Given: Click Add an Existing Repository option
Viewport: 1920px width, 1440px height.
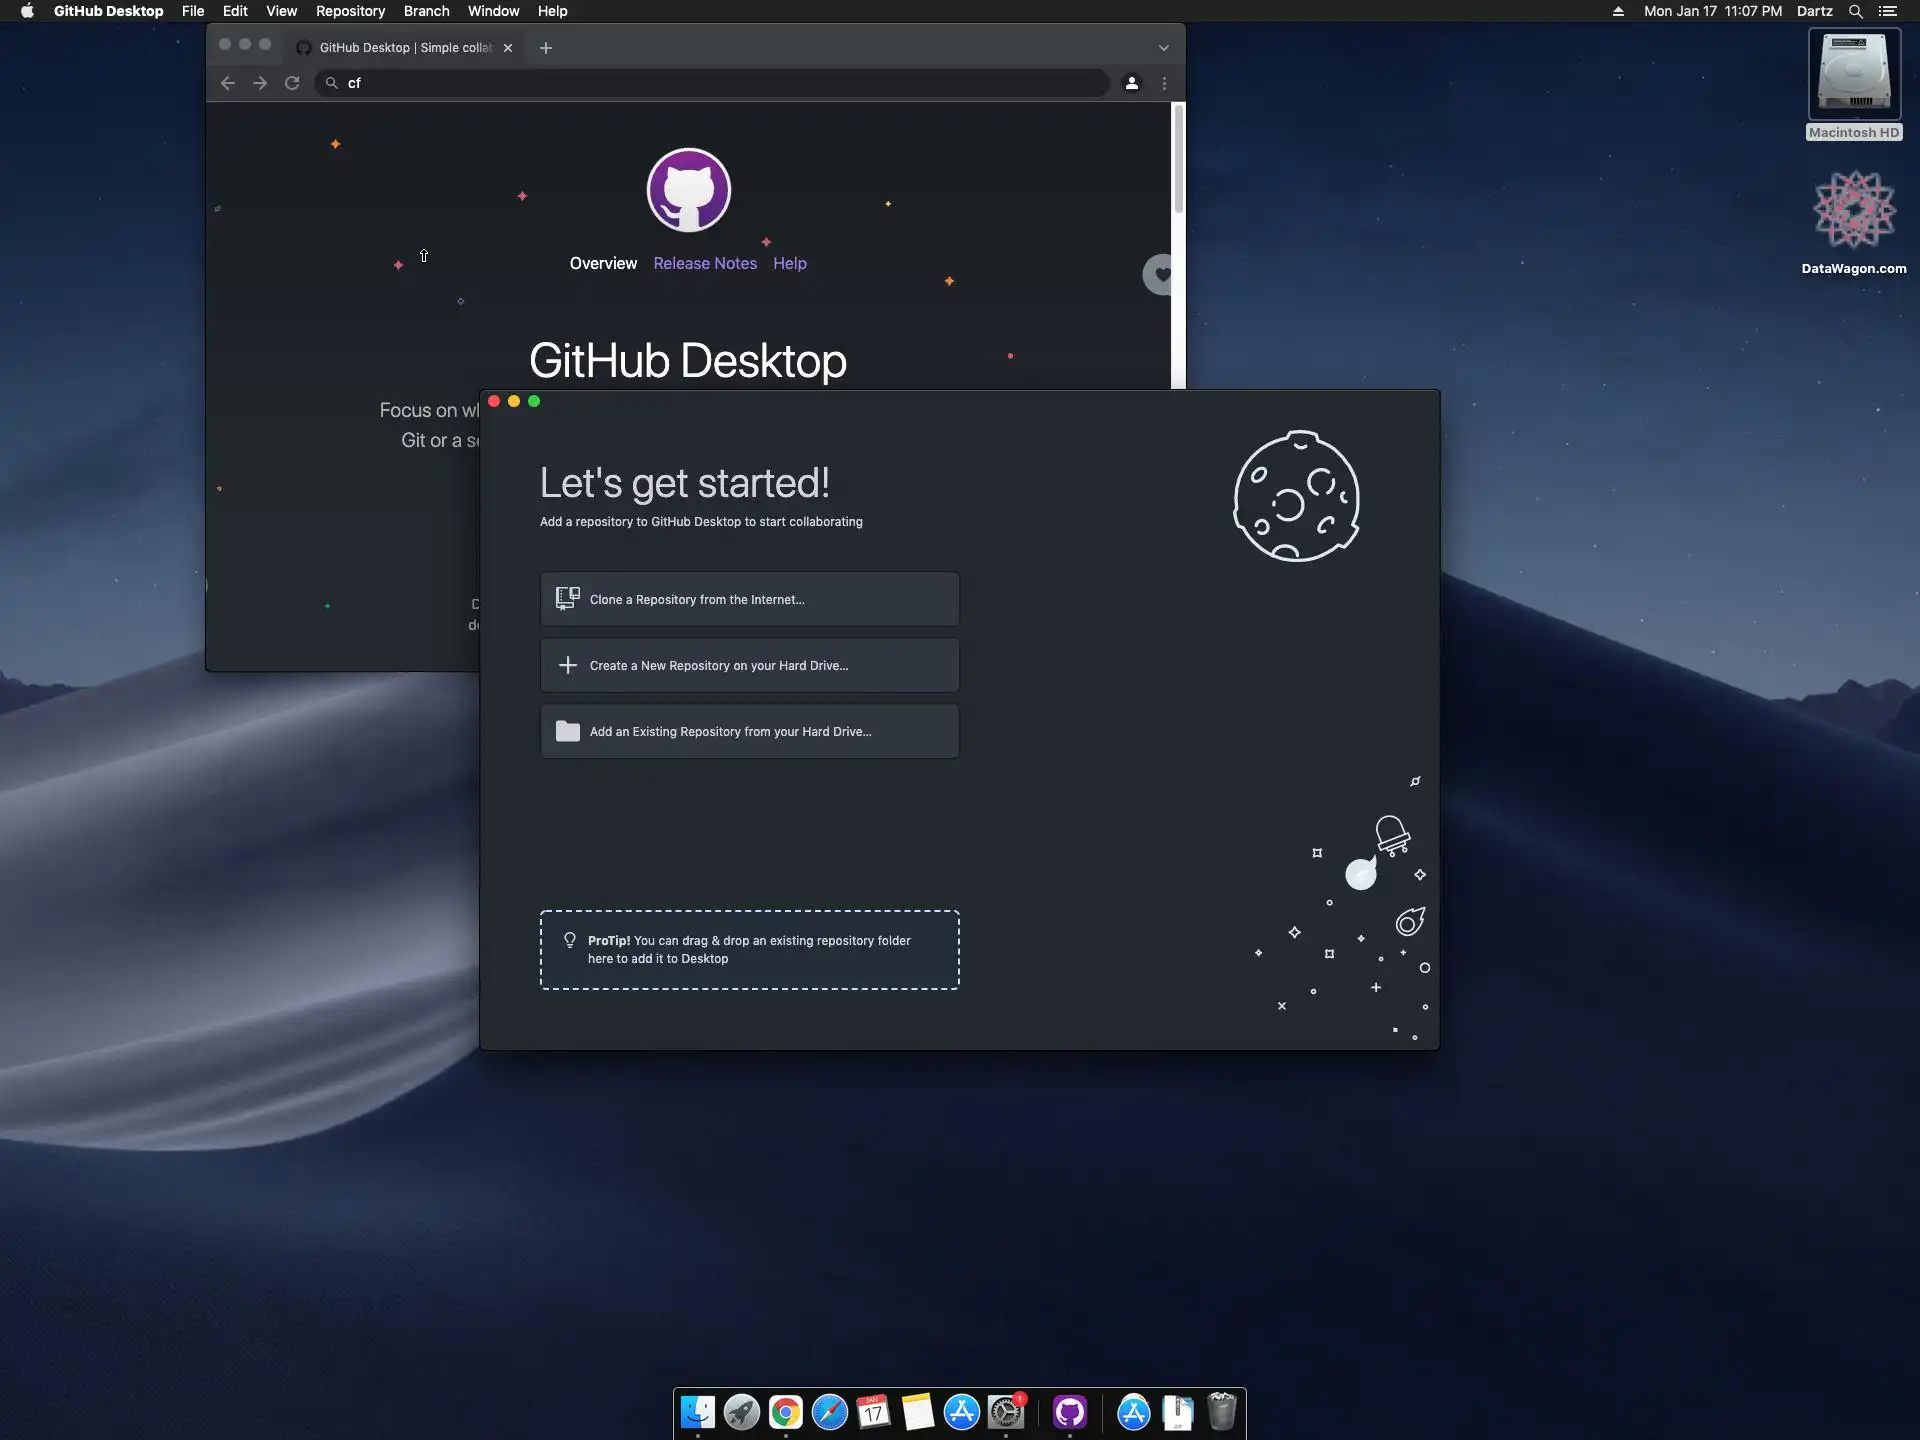Looking at the screenshot, I should pos(749,731).
